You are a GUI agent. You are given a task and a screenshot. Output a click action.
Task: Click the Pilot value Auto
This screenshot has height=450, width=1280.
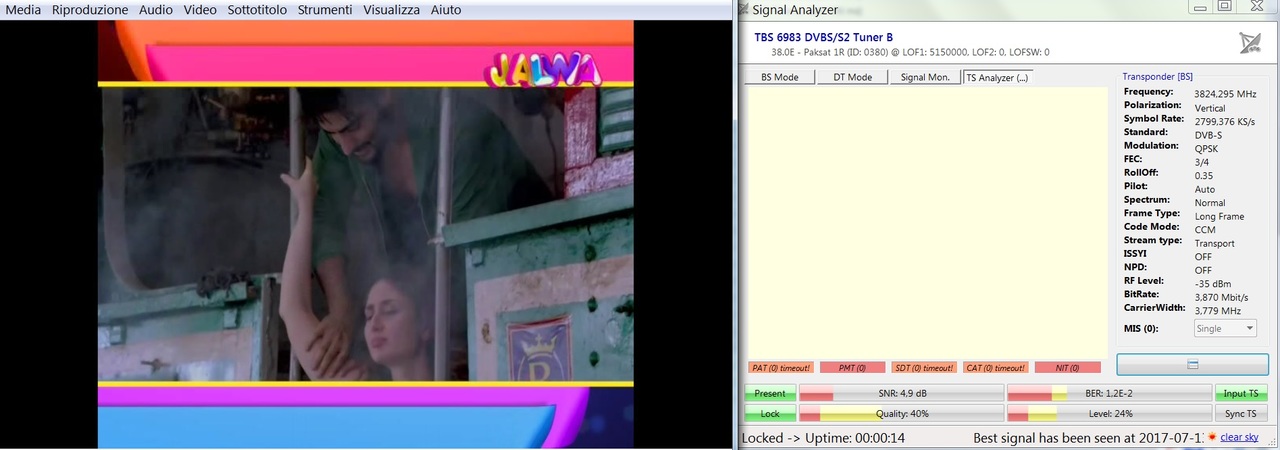click(1205, 189)
